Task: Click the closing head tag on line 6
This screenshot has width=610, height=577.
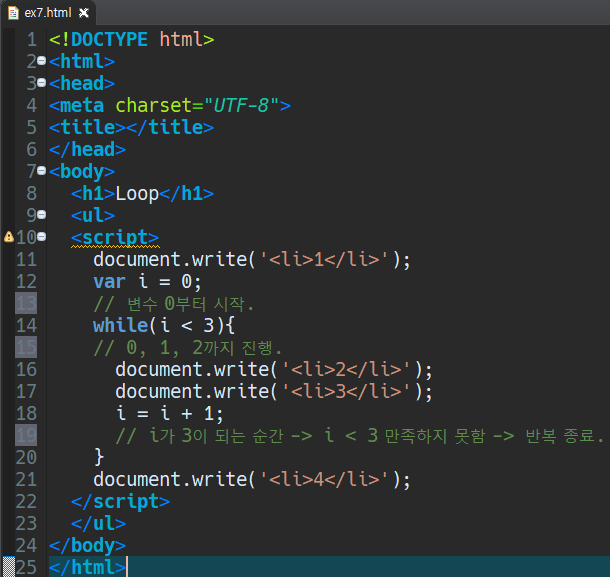Action: click(87, 150)
